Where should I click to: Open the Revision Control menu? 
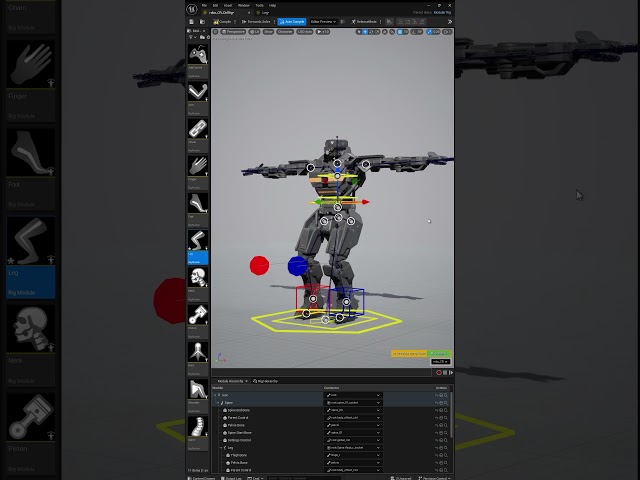(435, 478)
